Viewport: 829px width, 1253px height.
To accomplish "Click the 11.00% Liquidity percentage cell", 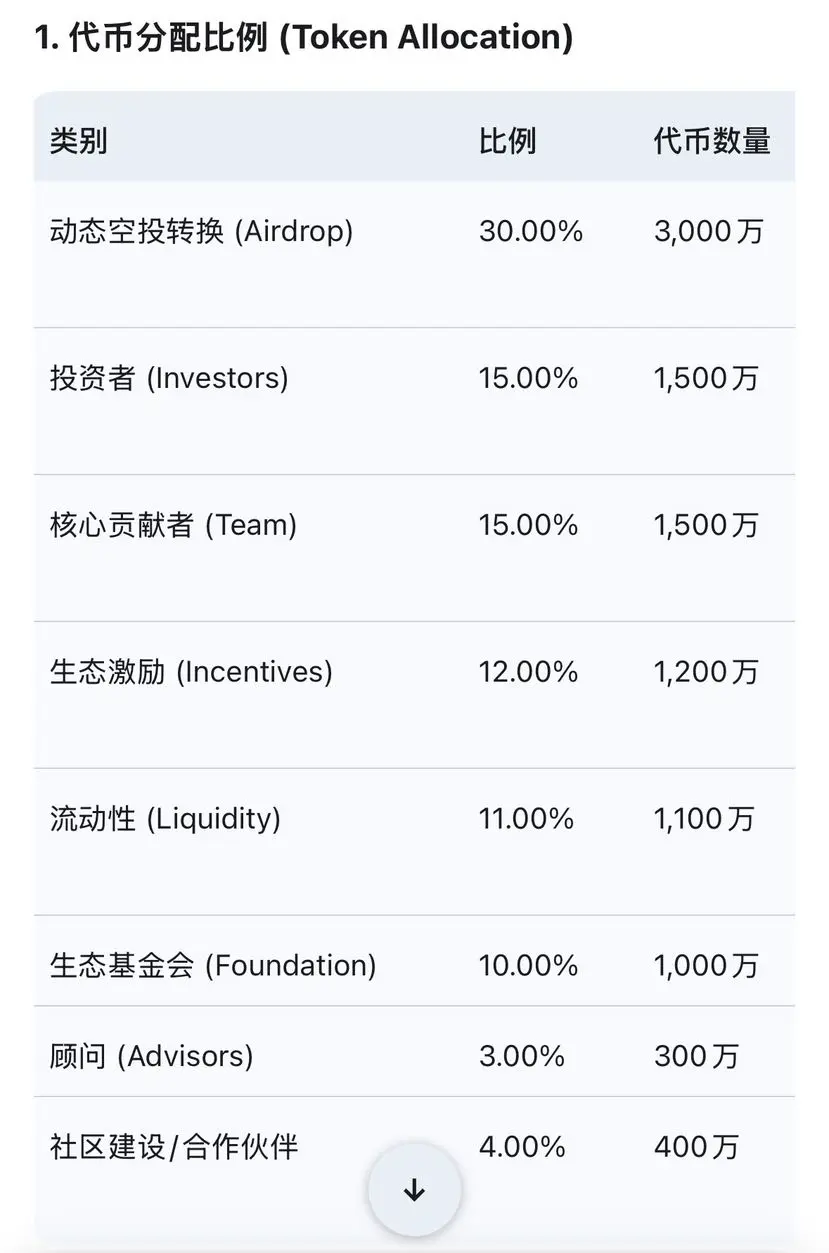I will tap(526, 819).
